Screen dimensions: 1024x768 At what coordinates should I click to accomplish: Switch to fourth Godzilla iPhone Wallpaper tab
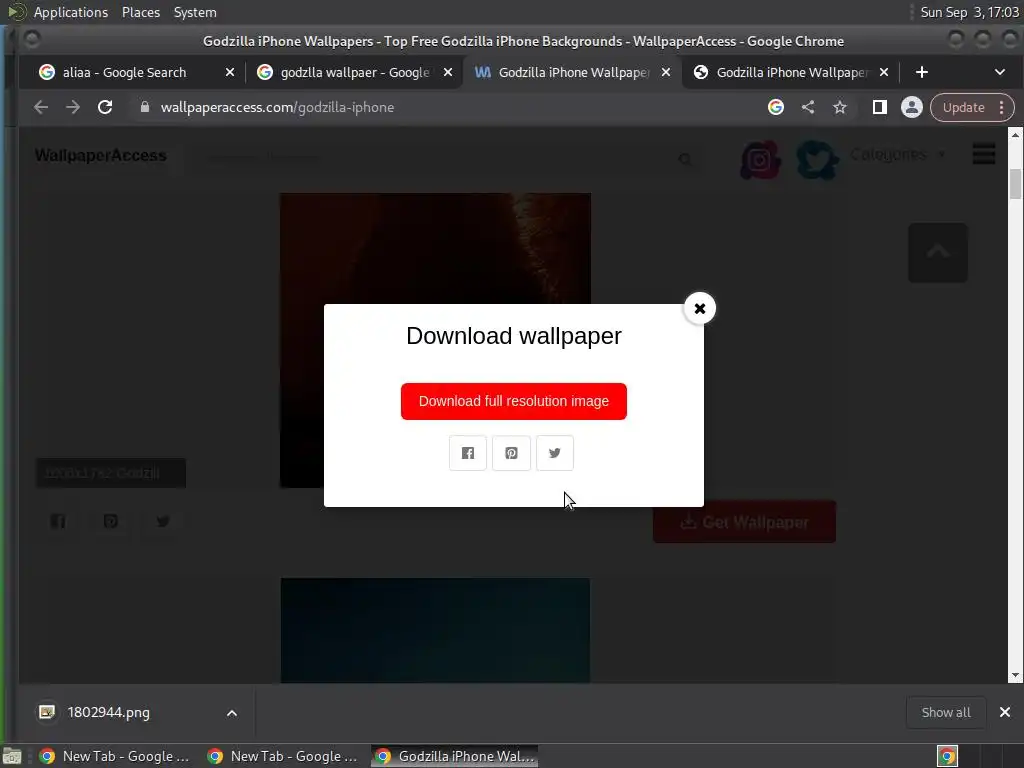[792, 72]
